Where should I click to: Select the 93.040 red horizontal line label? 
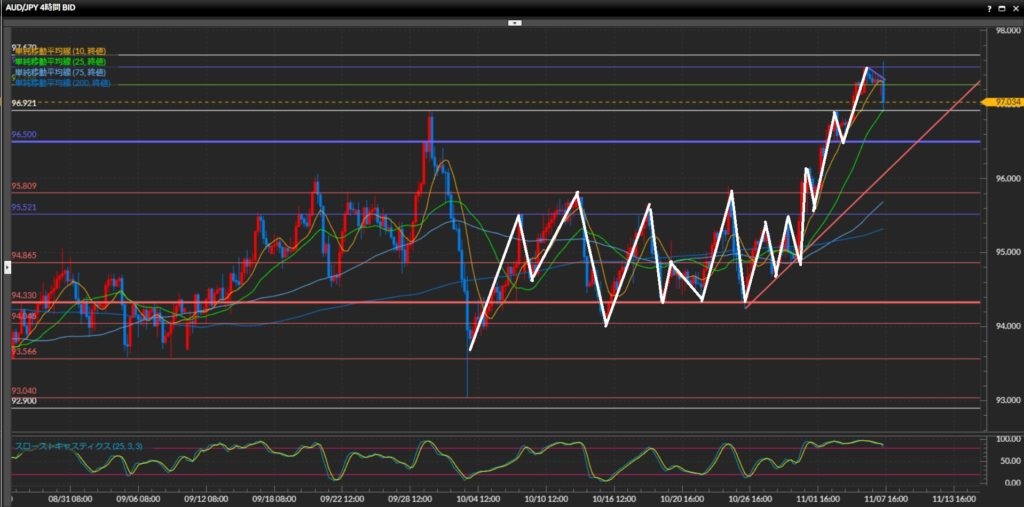(24, 391)
